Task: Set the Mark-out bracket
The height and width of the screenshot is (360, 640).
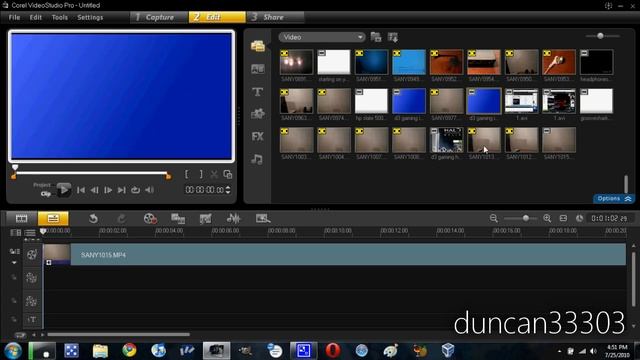Action: pos(201,174)
